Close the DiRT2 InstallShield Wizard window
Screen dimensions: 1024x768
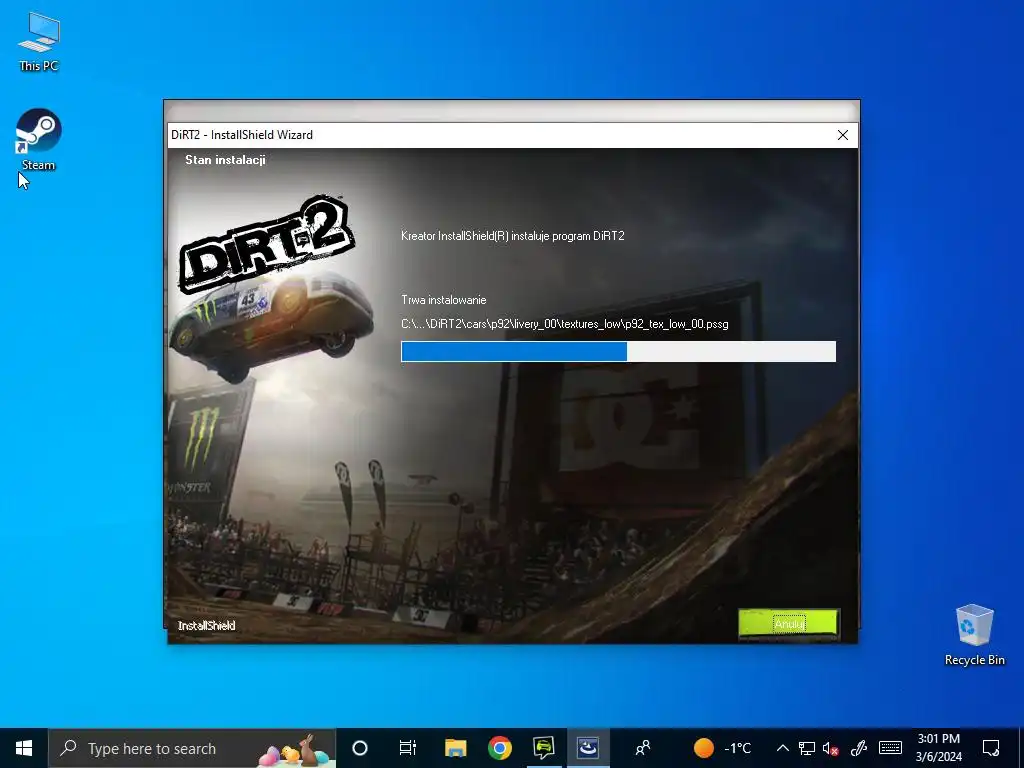tap(842, 135)
